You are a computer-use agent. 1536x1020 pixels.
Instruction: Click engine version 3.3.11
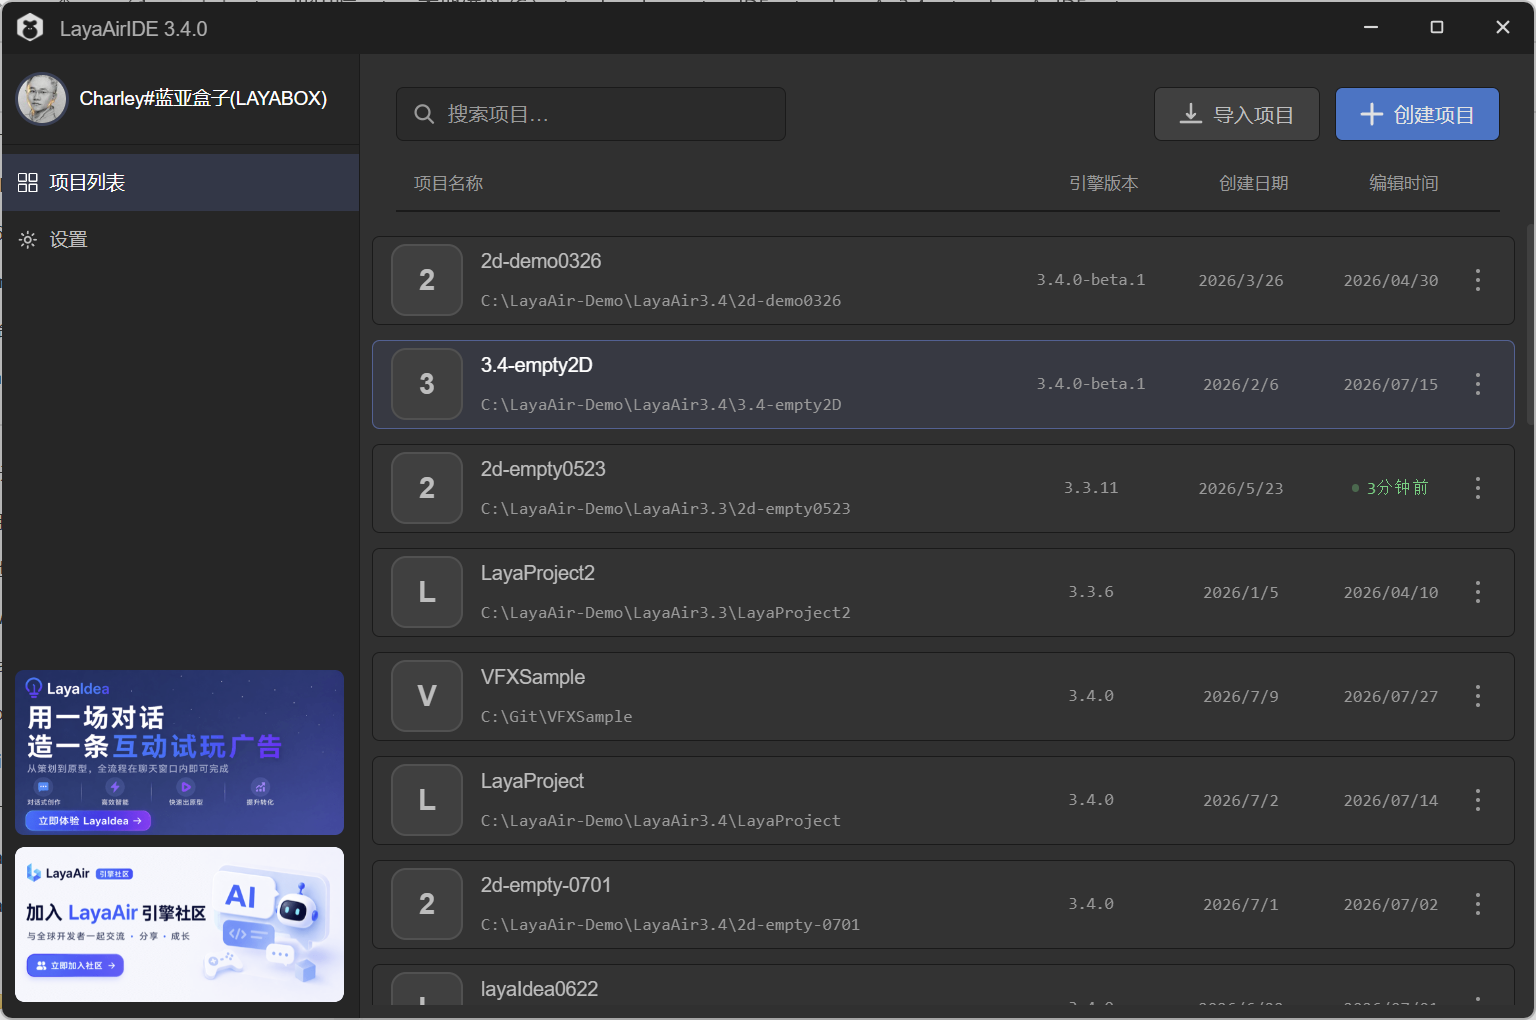click(x=1091, y=488)
